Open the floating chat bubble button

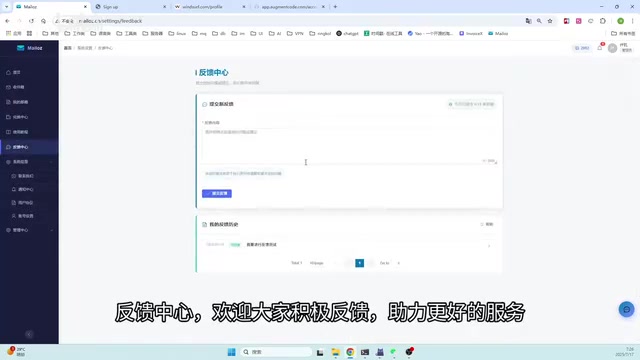pyautogui.click(x=626, y=309)
